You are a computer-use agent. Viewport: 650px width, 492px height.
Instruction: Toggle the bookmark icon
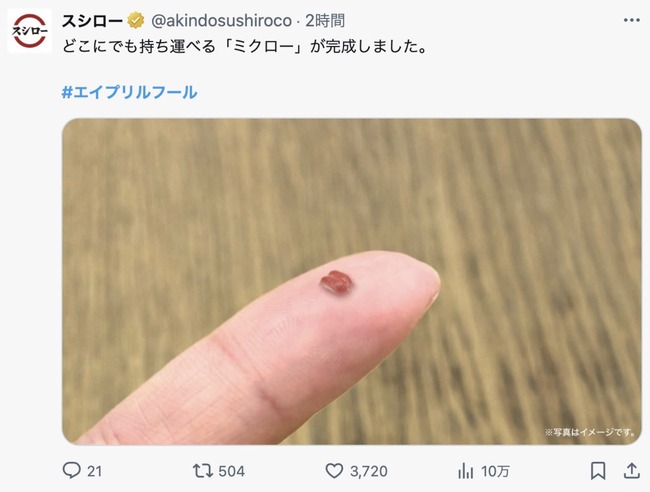pyautogui.click(x=598, y=471)
